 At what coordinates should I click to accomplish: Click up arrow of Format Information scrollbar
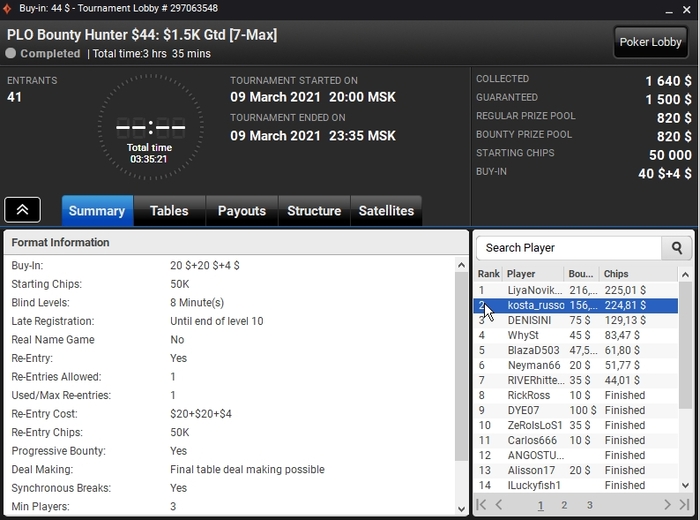pos(461,265)
